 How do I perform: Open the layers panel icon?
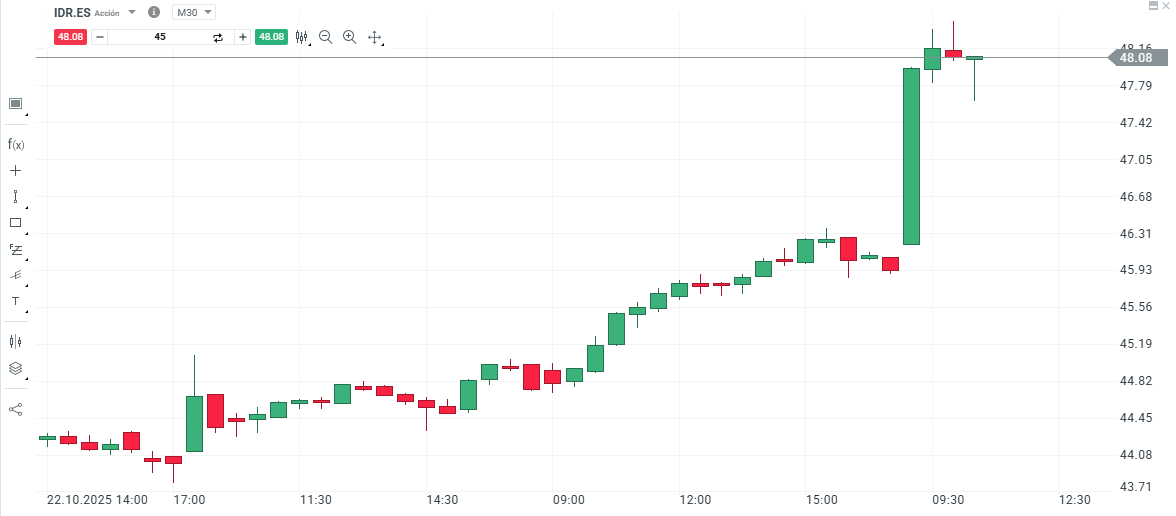(x=15, y=368)
